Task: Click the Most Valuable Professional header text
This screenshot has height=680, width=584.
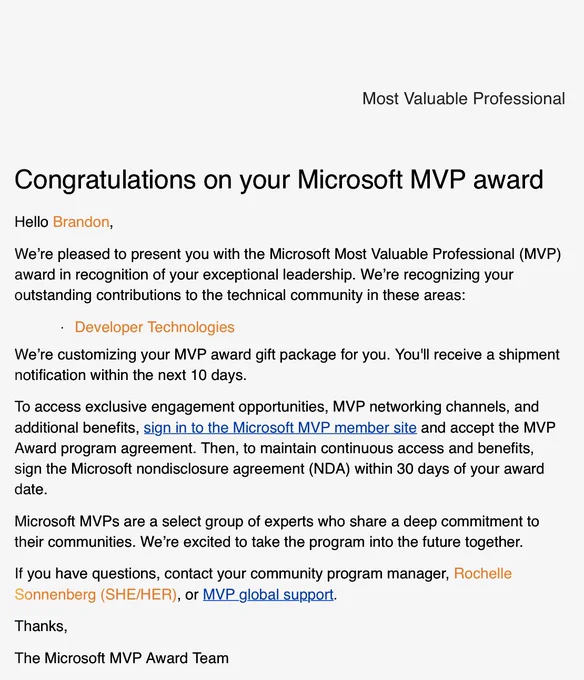Action: 463,99
